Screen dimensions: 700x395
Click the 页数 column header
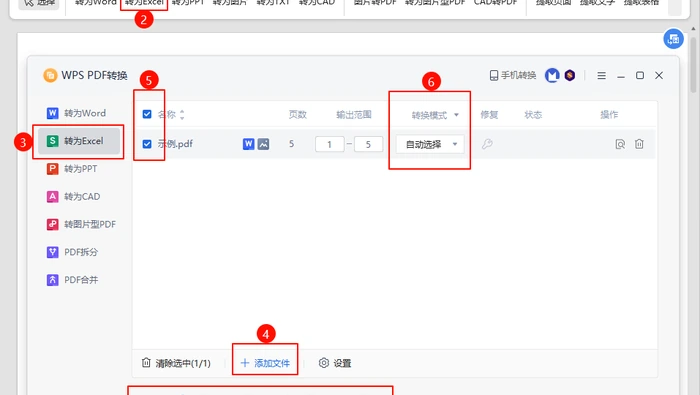[x=297, y=115]
